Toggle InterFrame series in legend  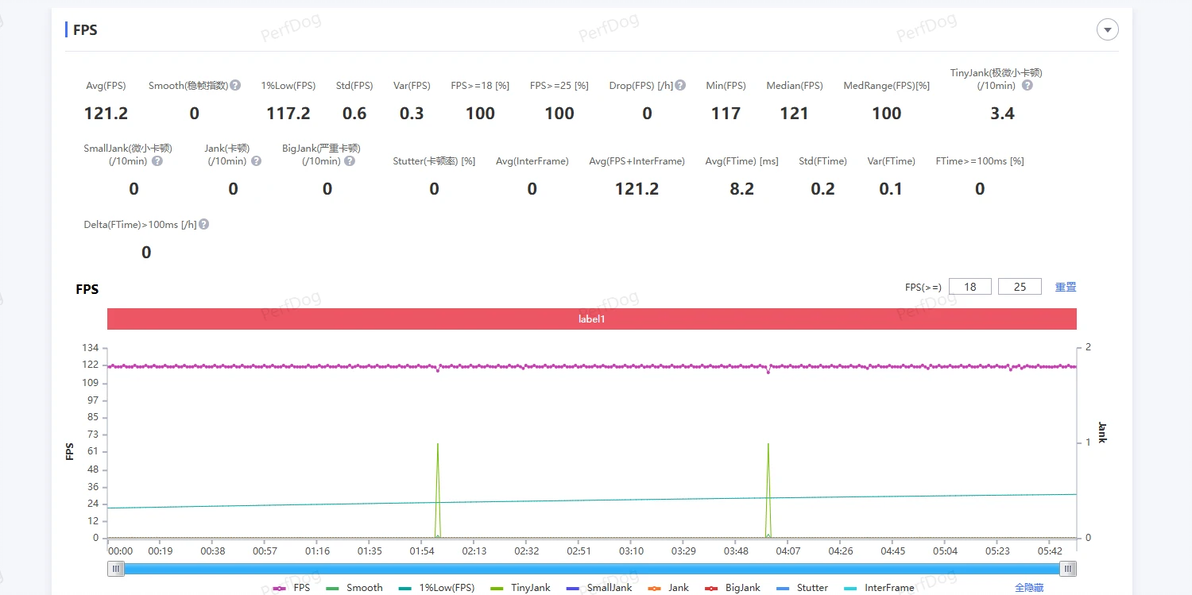tap(879, 588)
